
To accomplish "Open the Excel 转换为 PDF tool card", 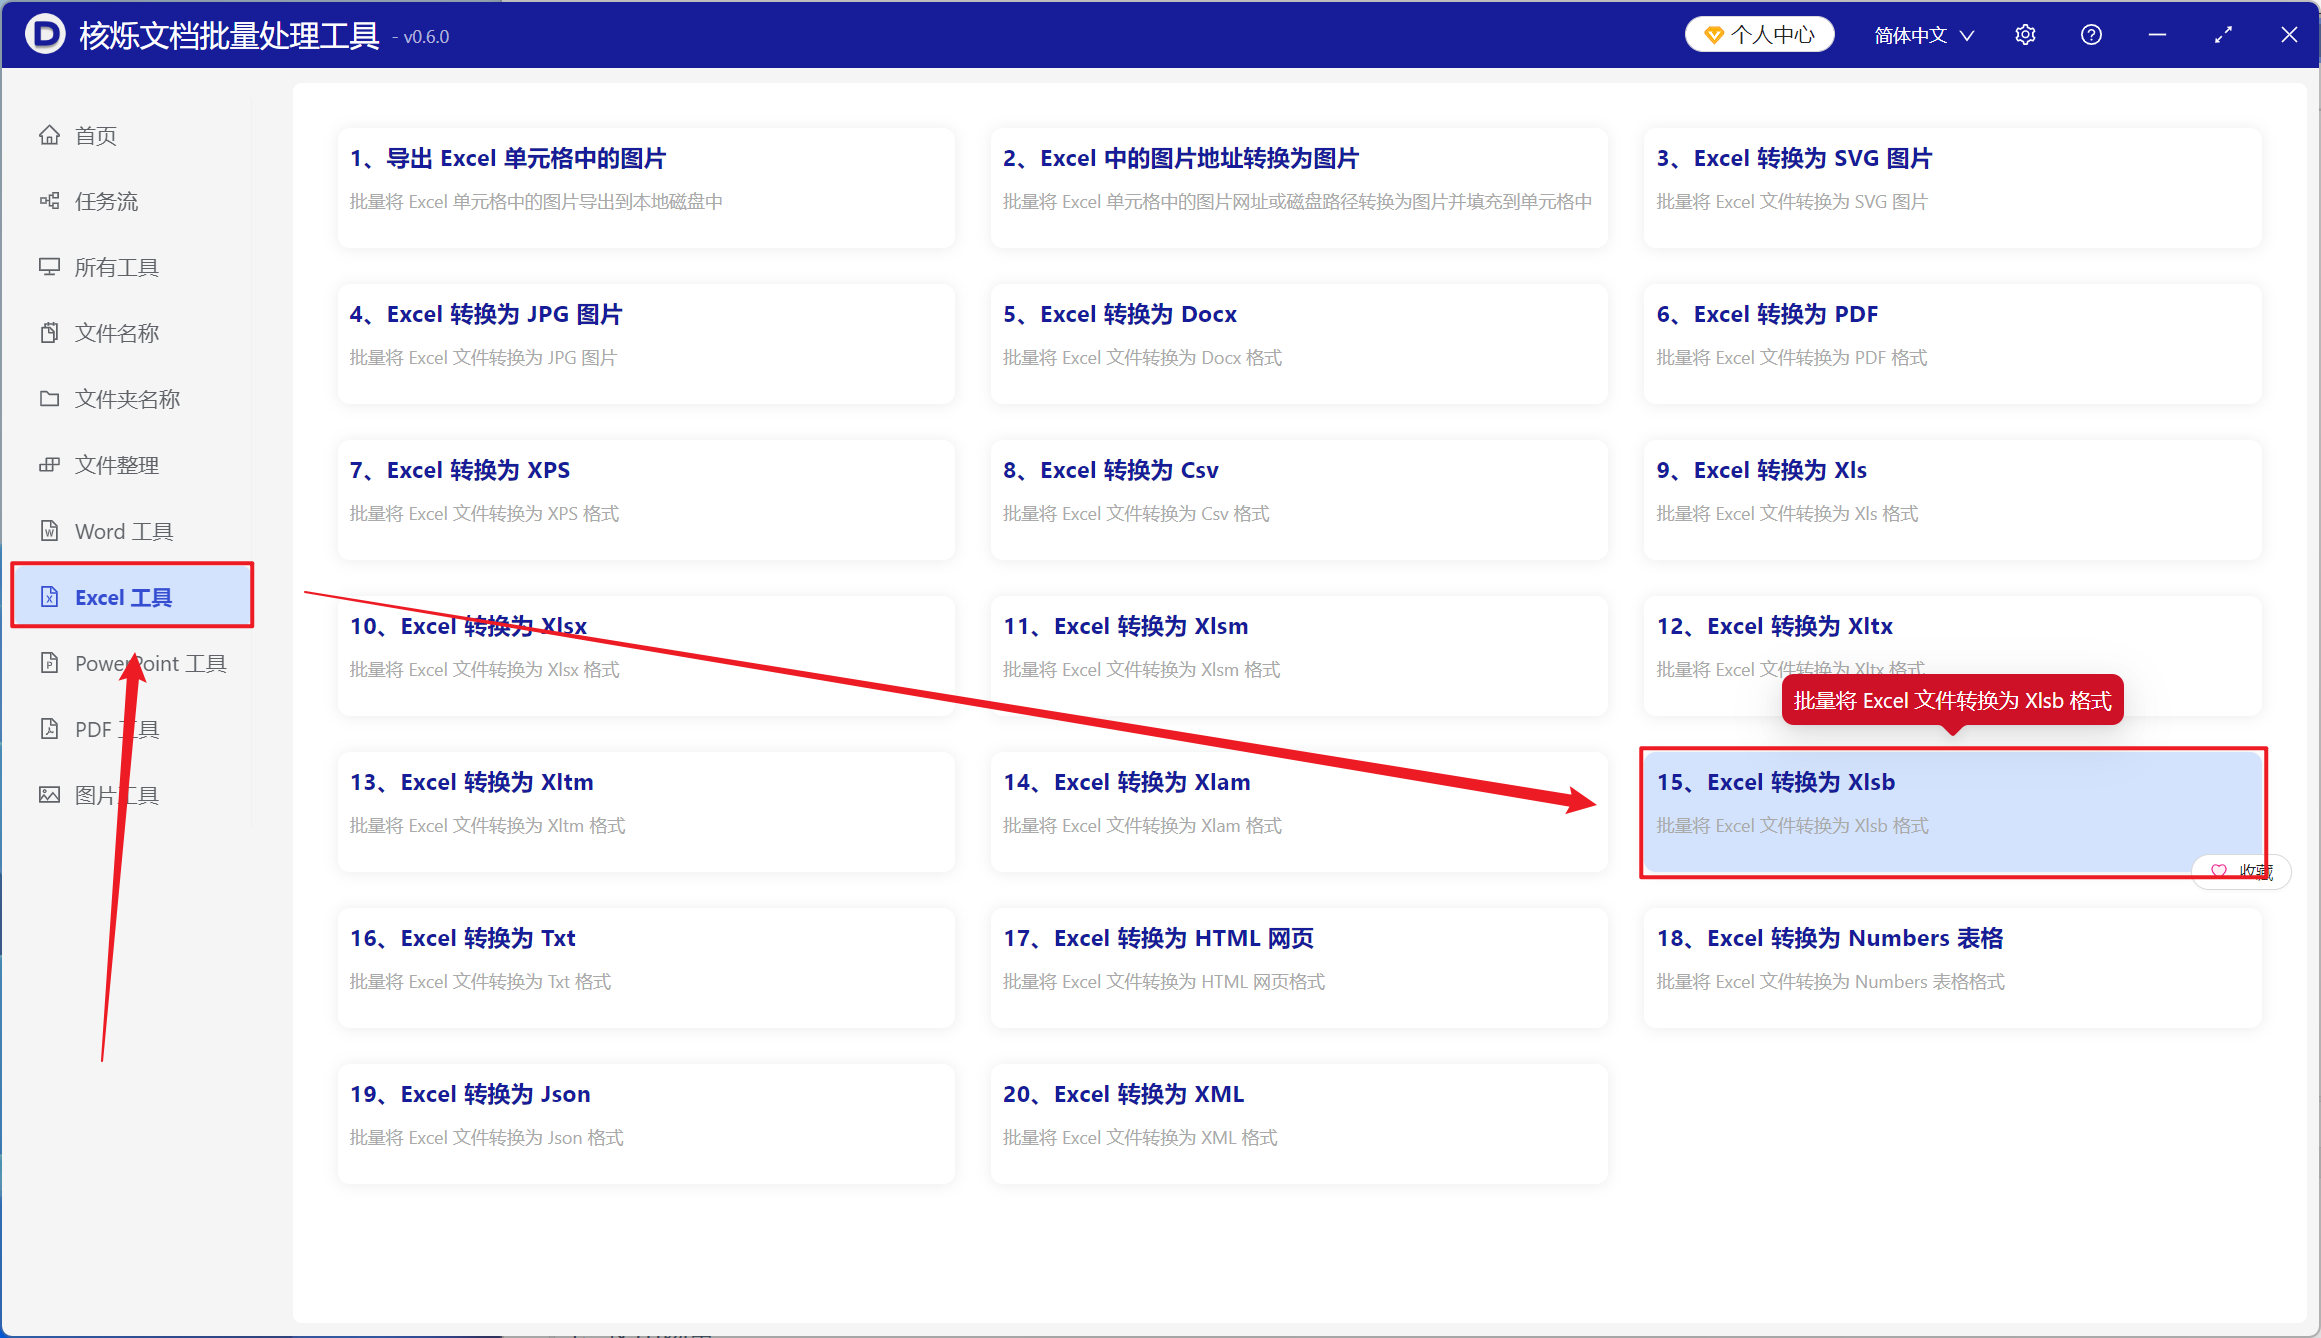I will (1952, 344).
